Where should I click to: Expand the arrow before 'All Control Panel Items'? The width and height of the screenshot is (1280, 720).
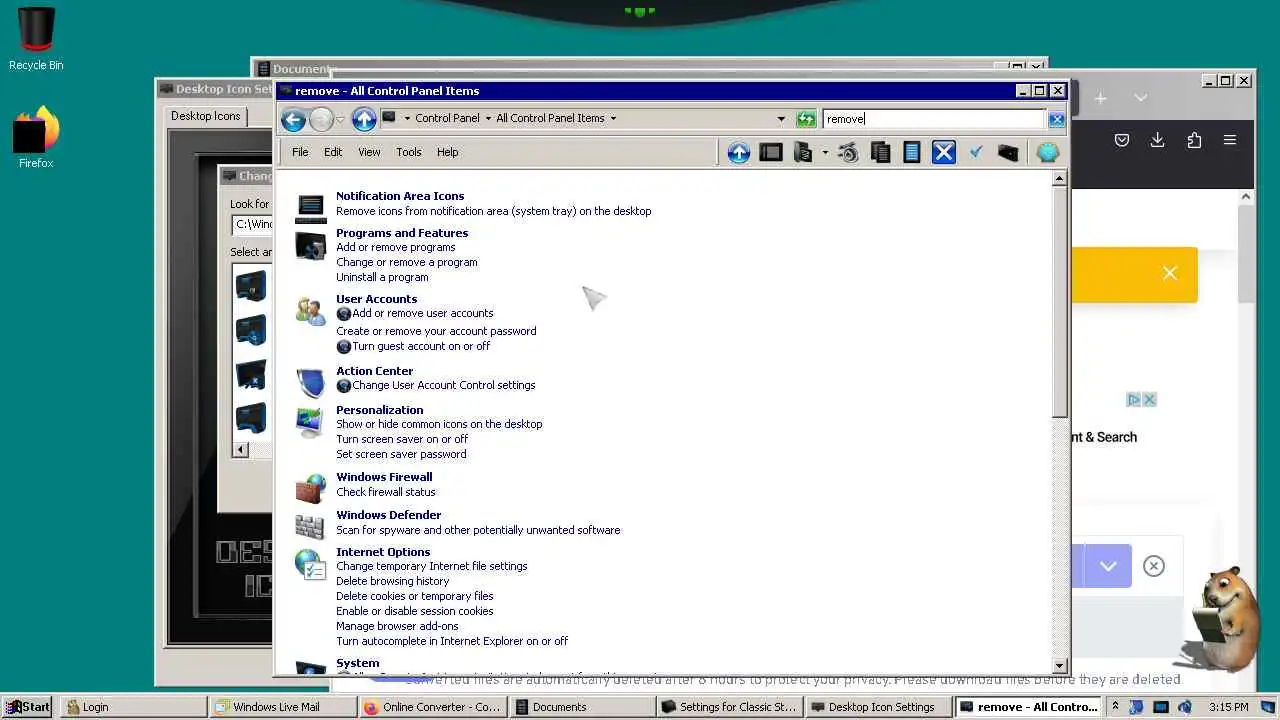pyautogui.click(x=488, y=118)
